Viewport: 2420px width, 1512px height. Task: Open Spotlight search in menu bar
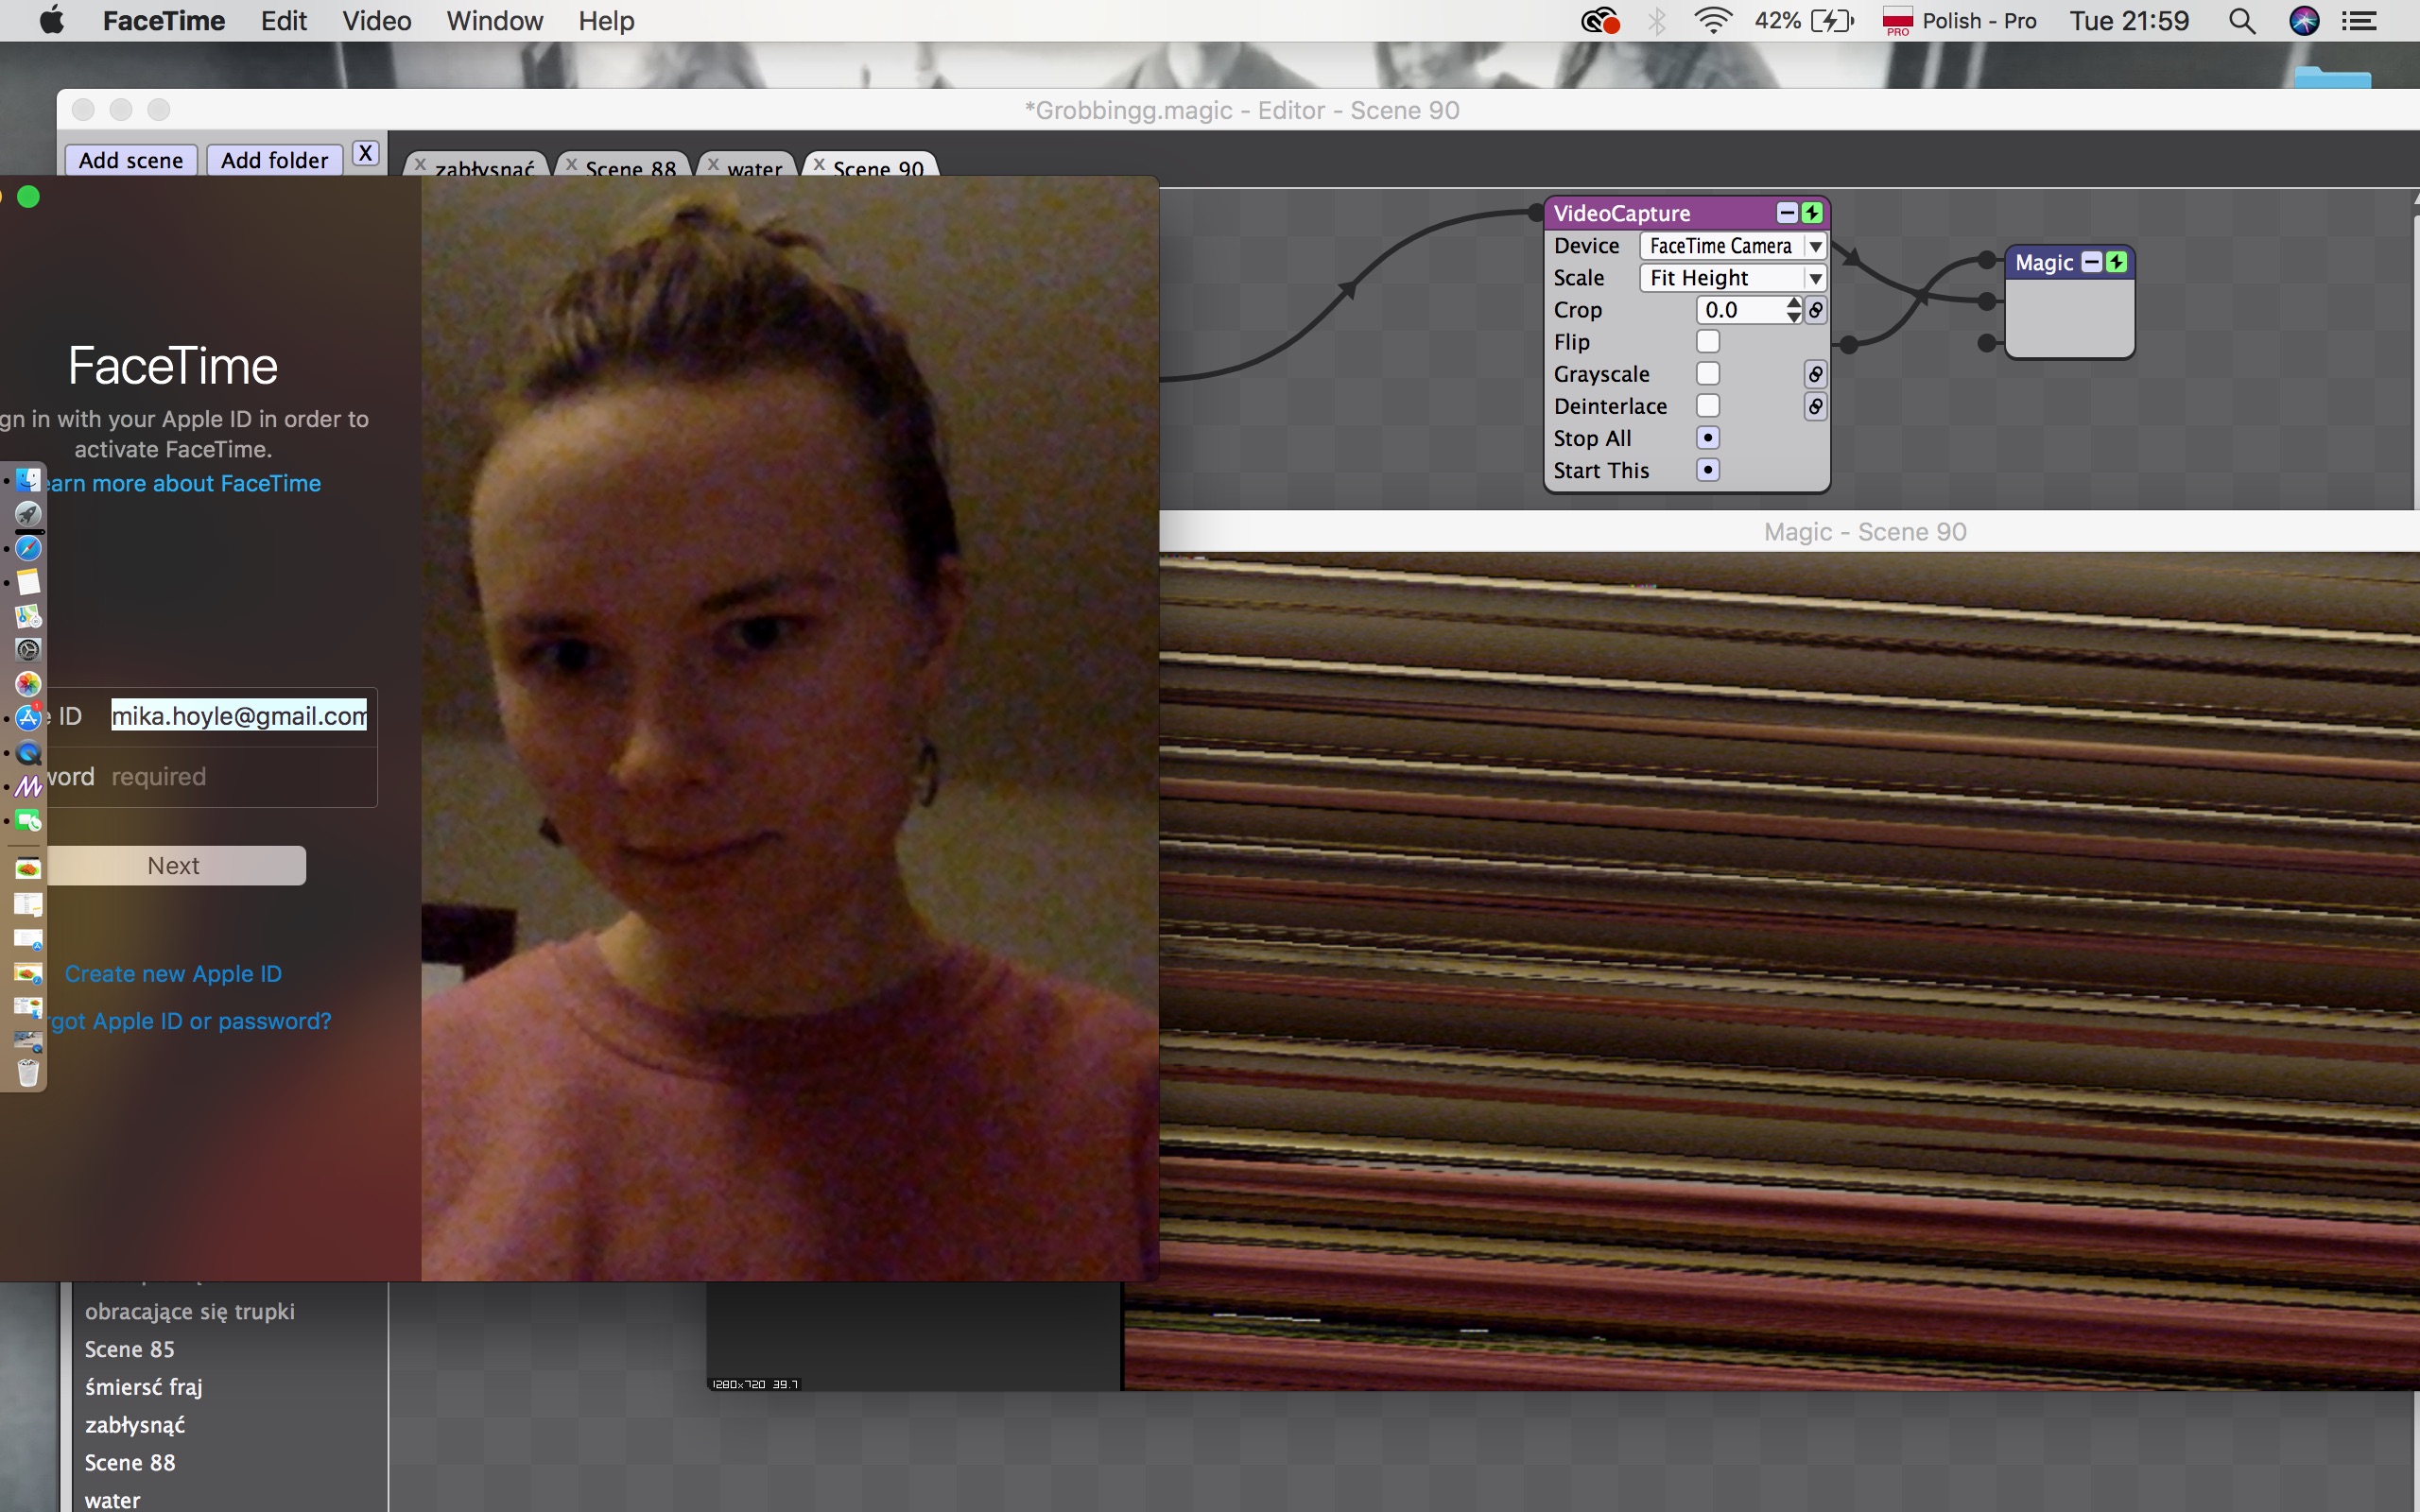click(x=2242, y=21)
